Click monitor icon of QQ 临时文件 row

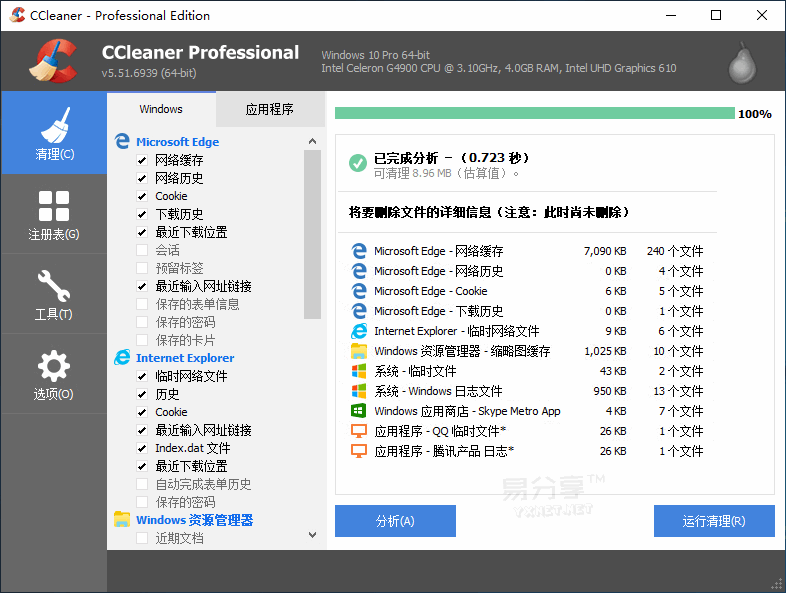point(359,431)
